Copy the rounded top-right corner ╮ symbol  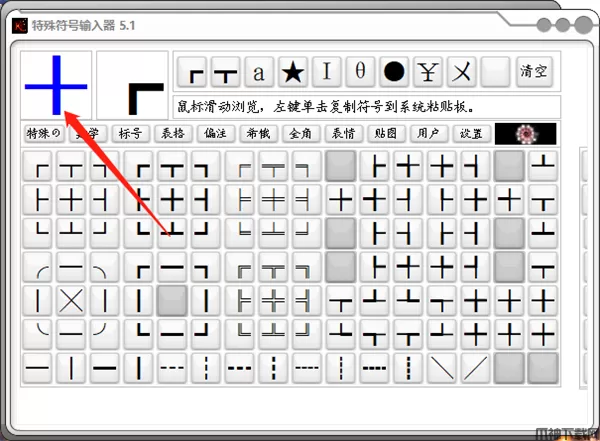(104, 267)
